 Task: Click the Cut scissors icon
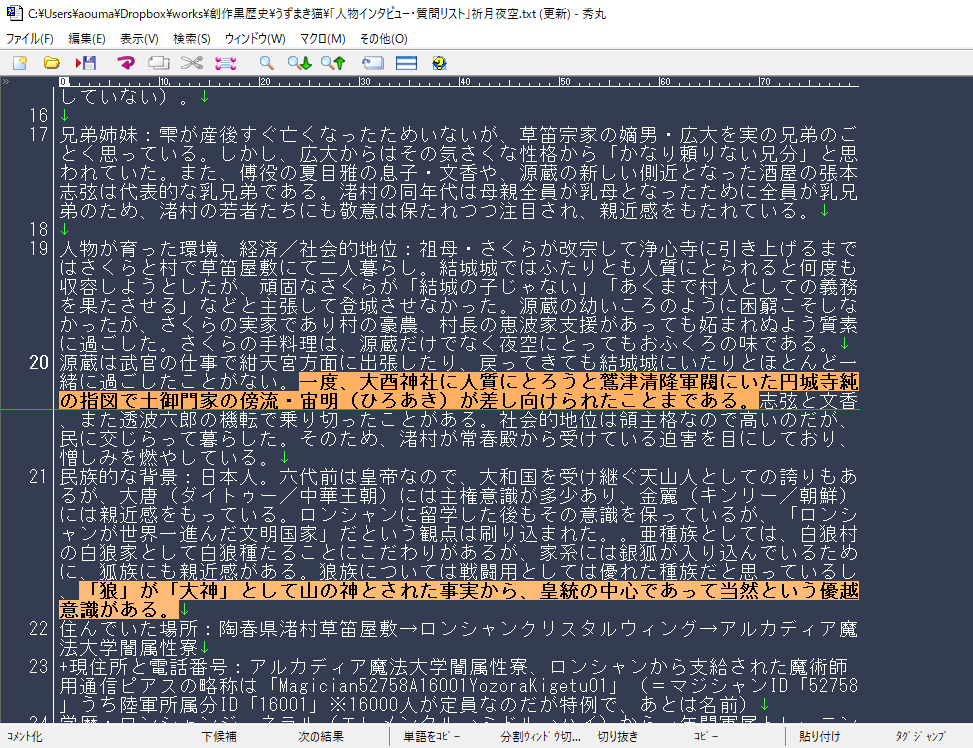(x=192, y=63)
